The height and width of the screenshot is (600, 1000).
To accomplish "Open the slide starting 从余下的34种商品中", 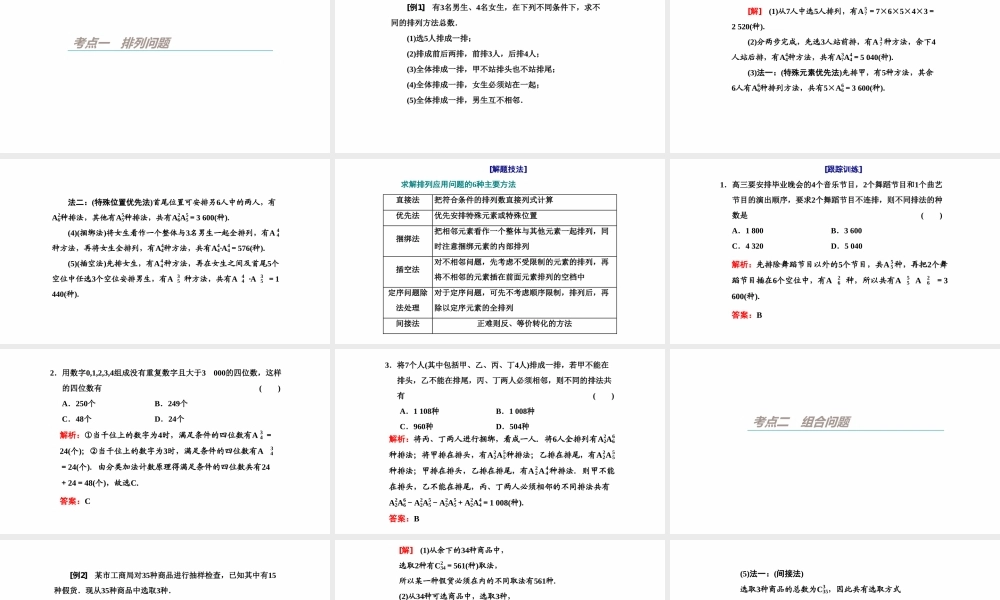I will (x=499, y=570).
